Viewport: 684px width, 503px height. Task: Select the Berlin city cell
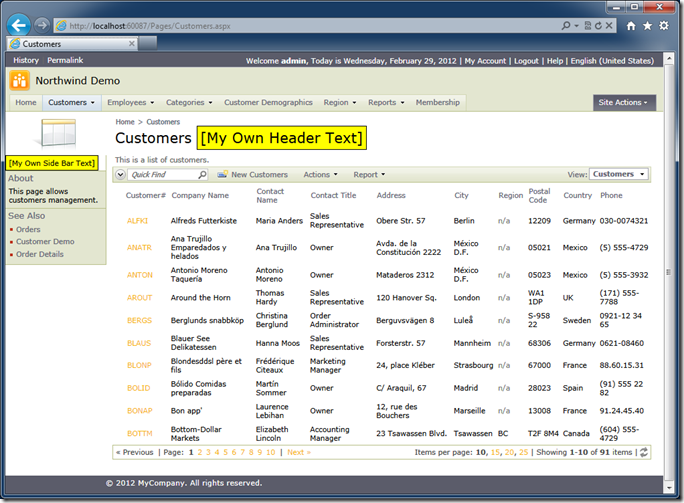[x=464, y=221]
